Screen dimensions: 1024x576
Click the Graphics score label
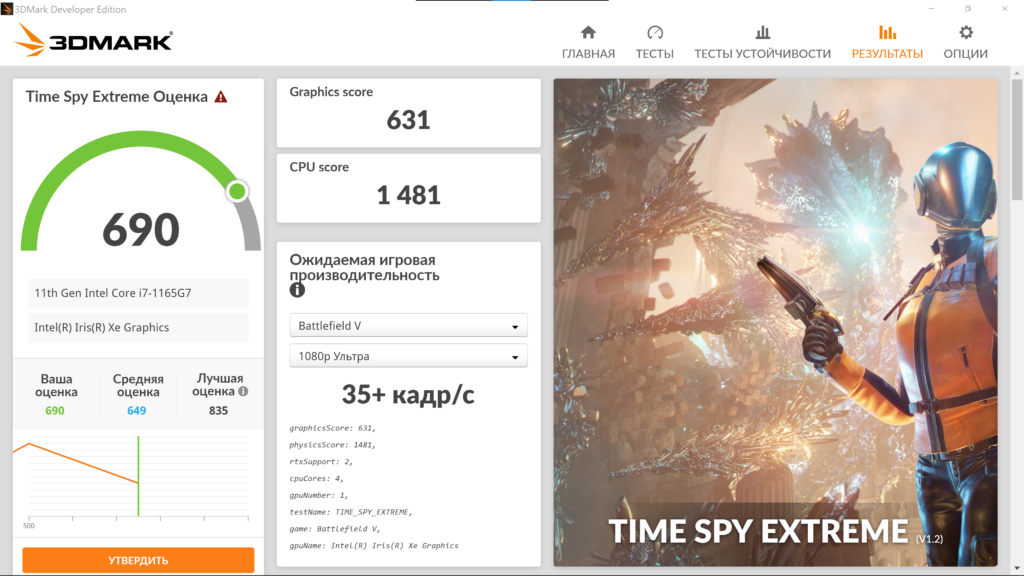[x=331, y=92]
